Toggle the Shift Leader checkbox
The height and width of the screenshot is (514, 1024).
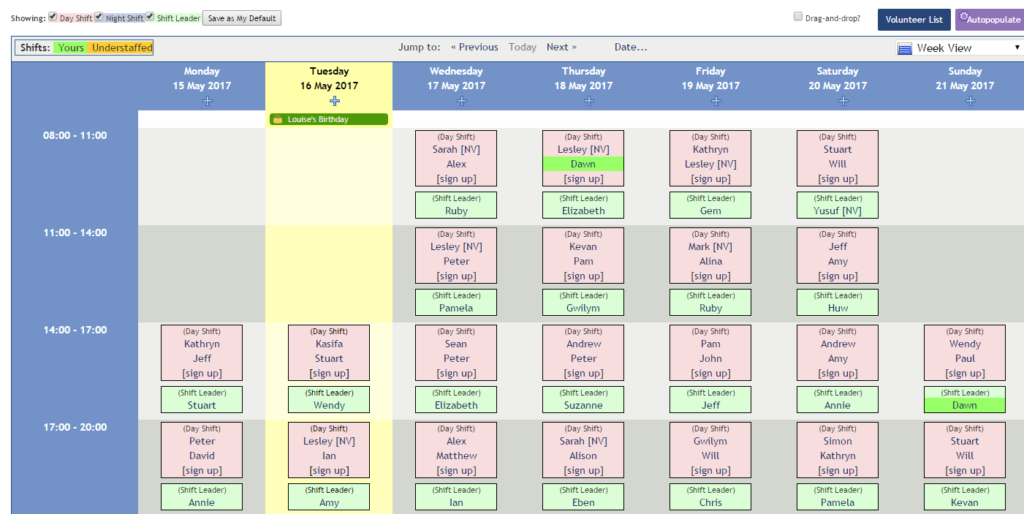150,17
